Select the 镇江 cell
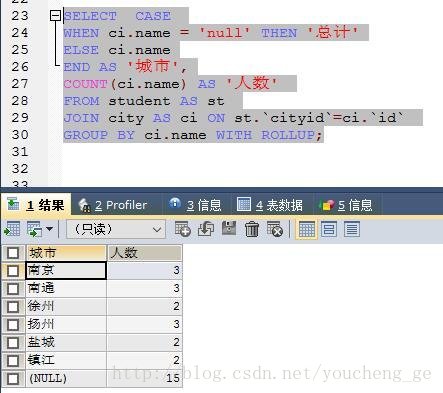The image size is (443, 393). (66, 360)
